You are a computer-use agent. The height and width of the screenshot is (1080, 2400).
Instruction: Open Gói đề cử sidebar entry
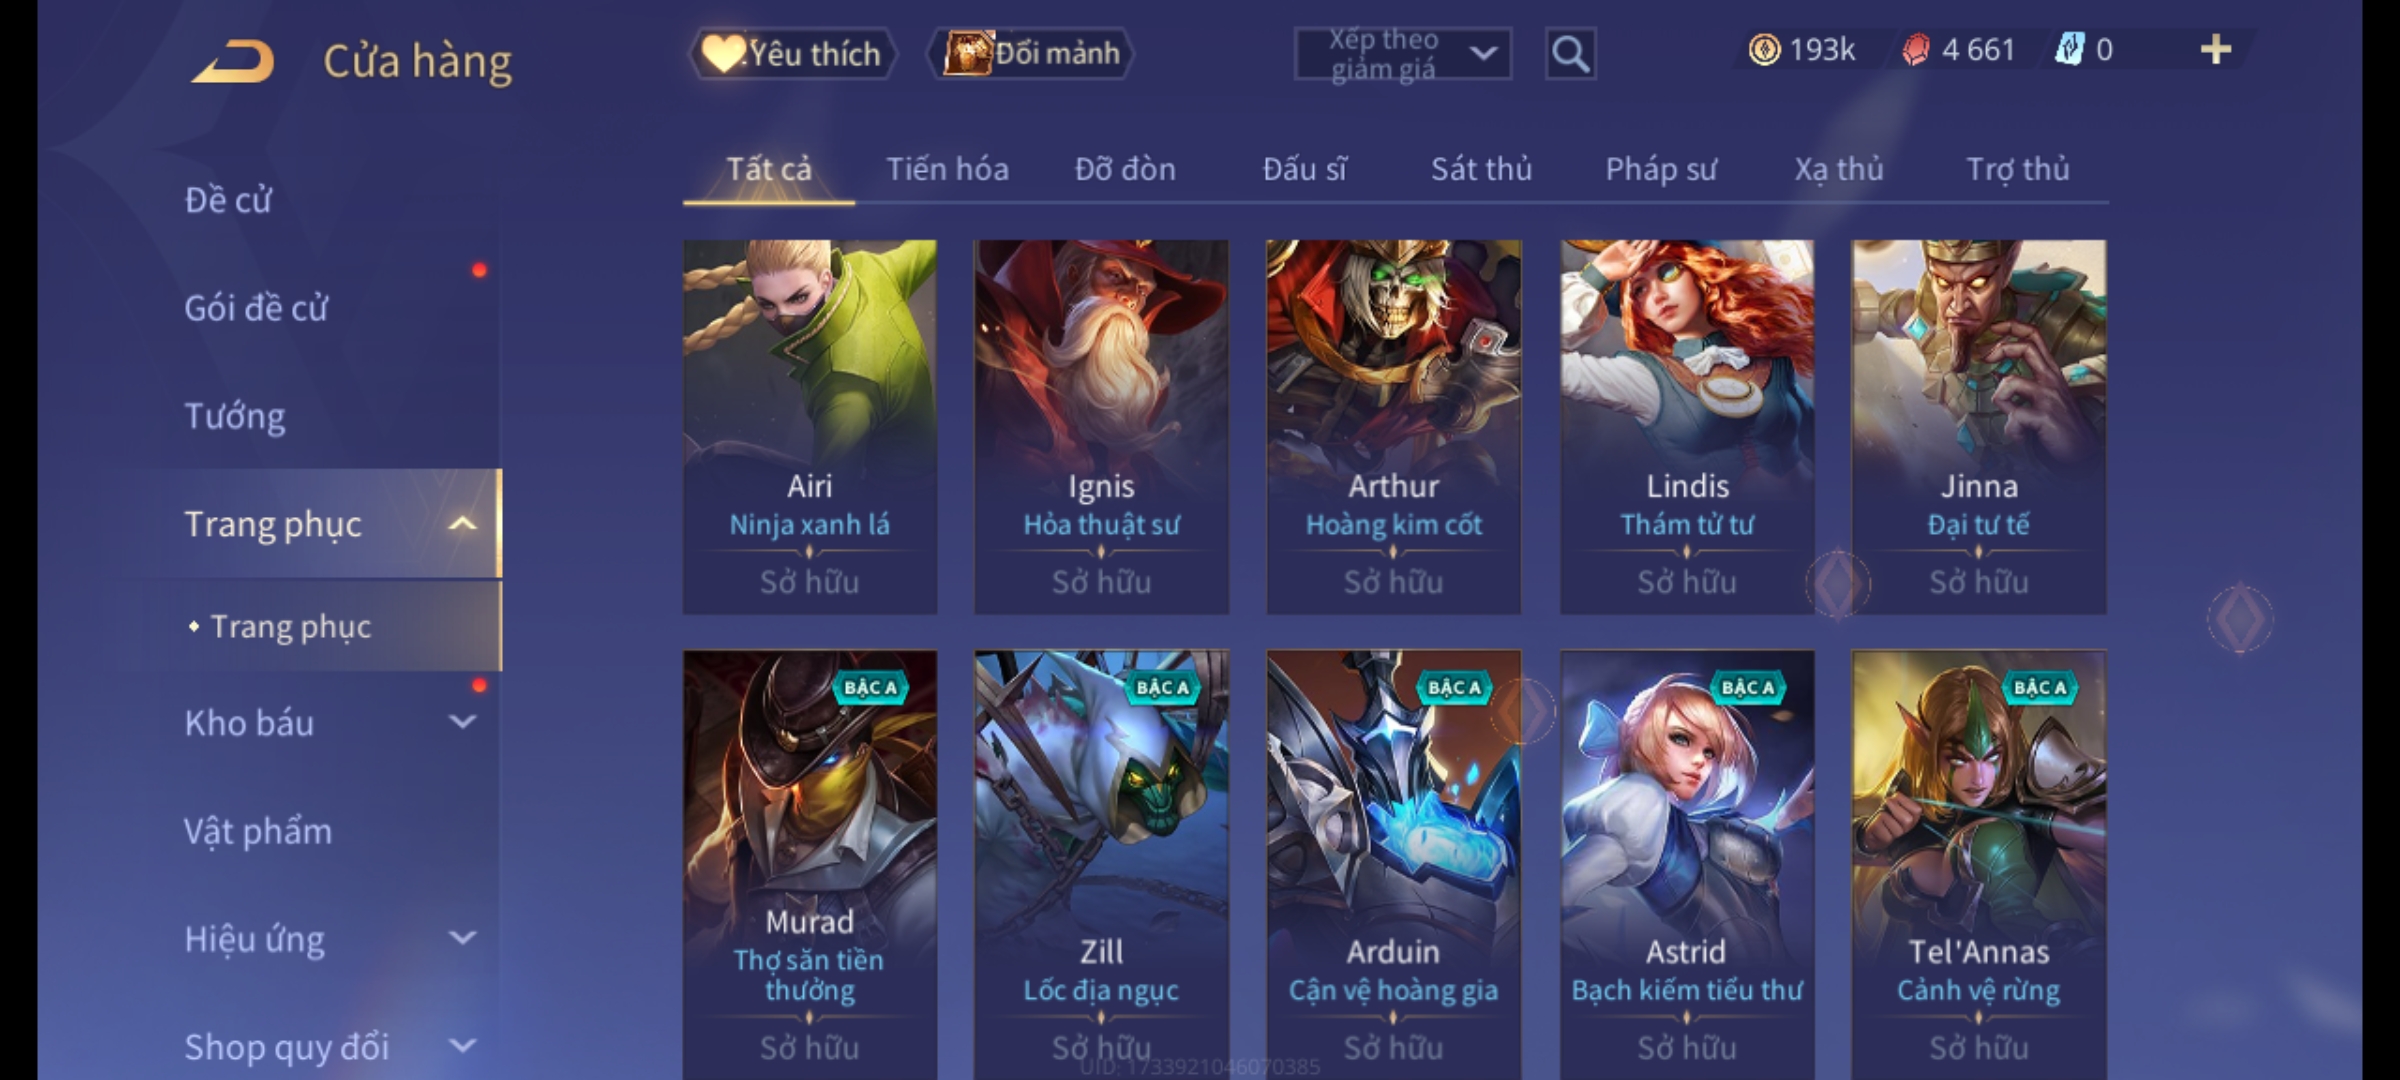256,308
